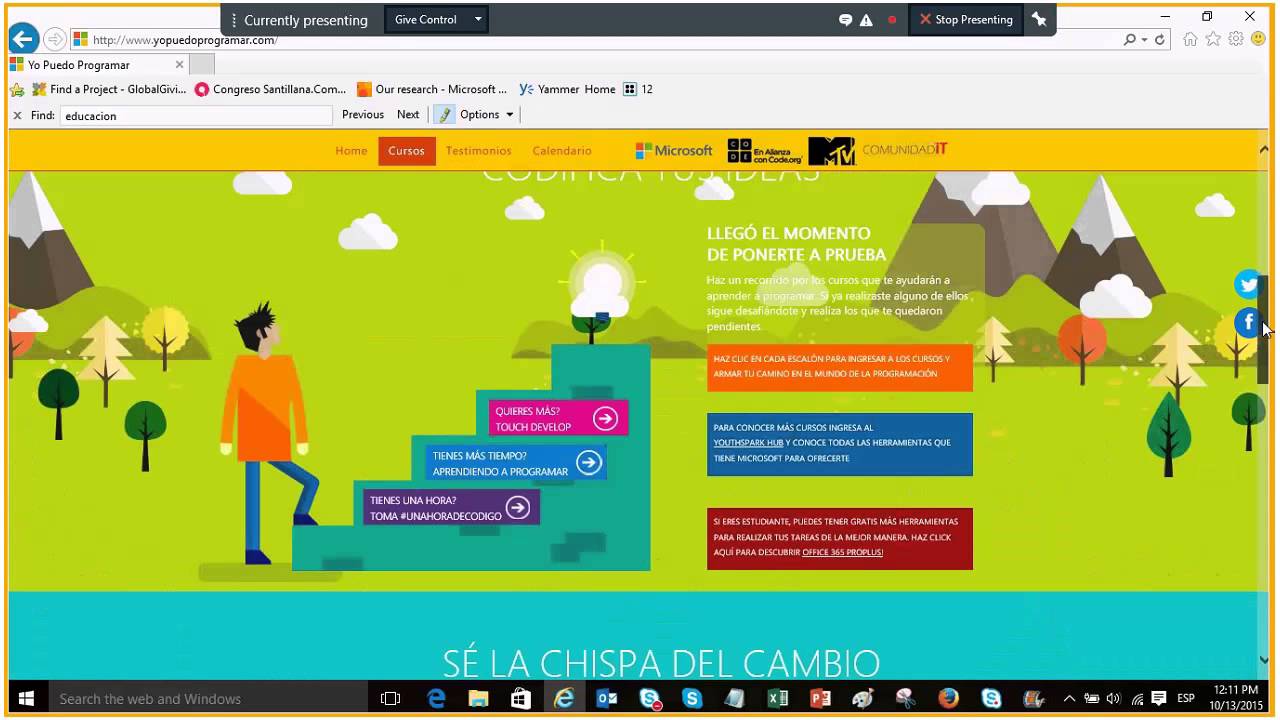Click the MTV logo
Viewport: 1280px width, 720px height.
832,151
